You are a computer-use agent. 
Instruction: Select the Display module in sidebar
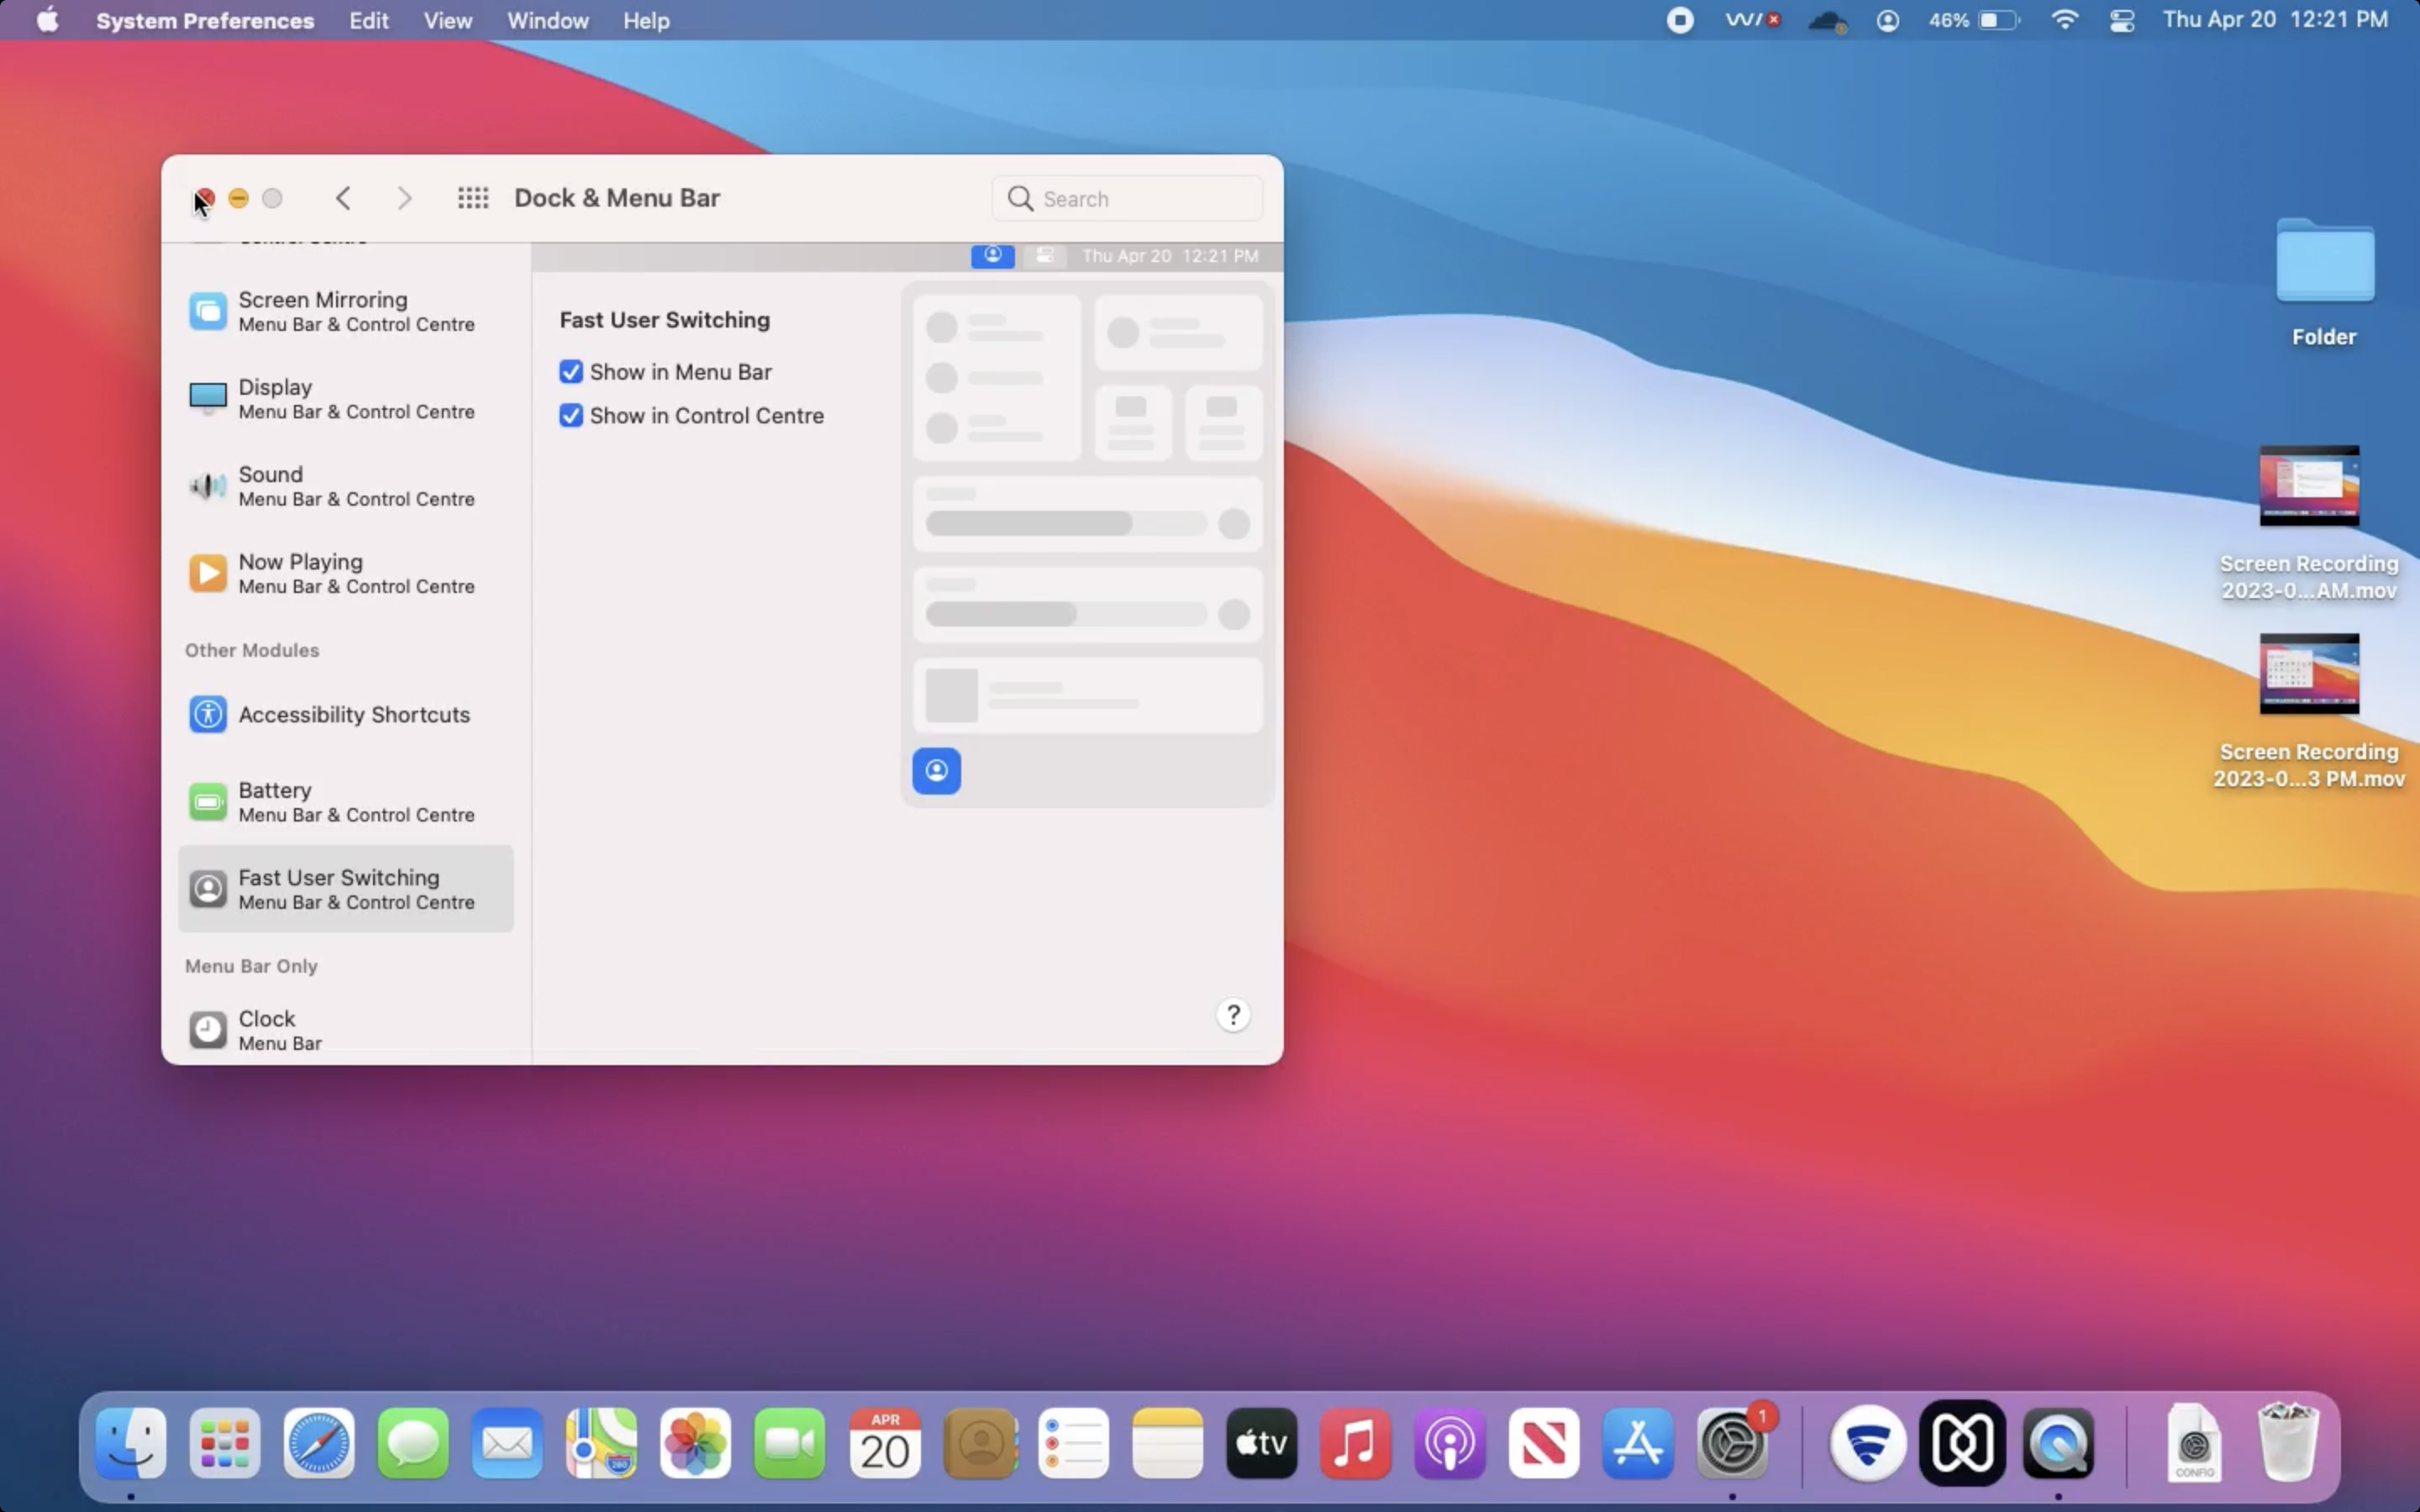point(345,398)
